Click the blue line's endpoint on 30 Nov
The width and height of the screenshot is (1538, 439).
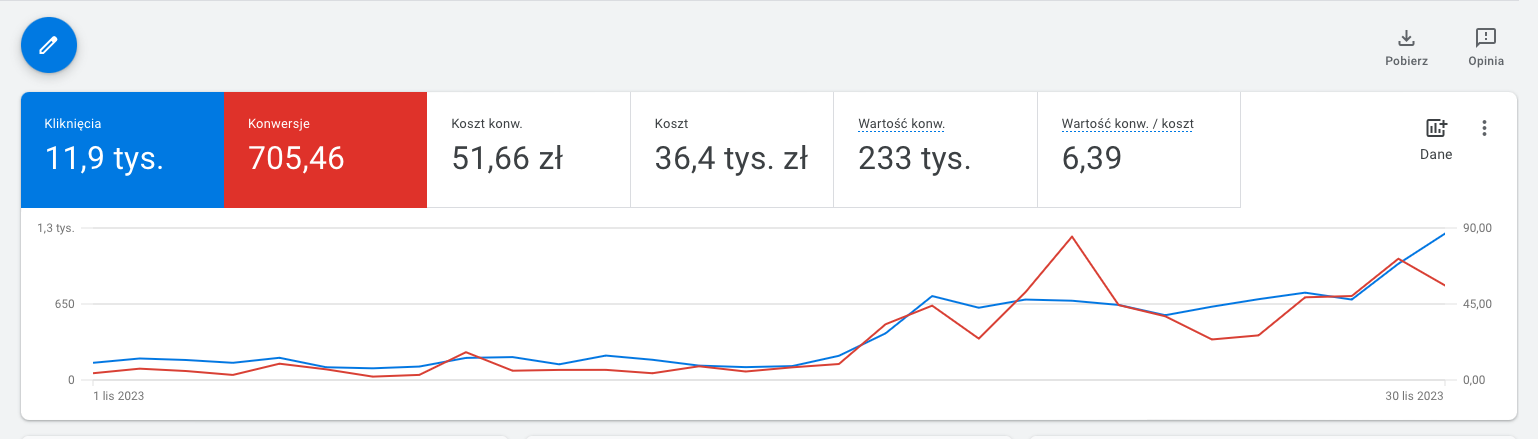pyautogui.click(x=1445, y=234)
